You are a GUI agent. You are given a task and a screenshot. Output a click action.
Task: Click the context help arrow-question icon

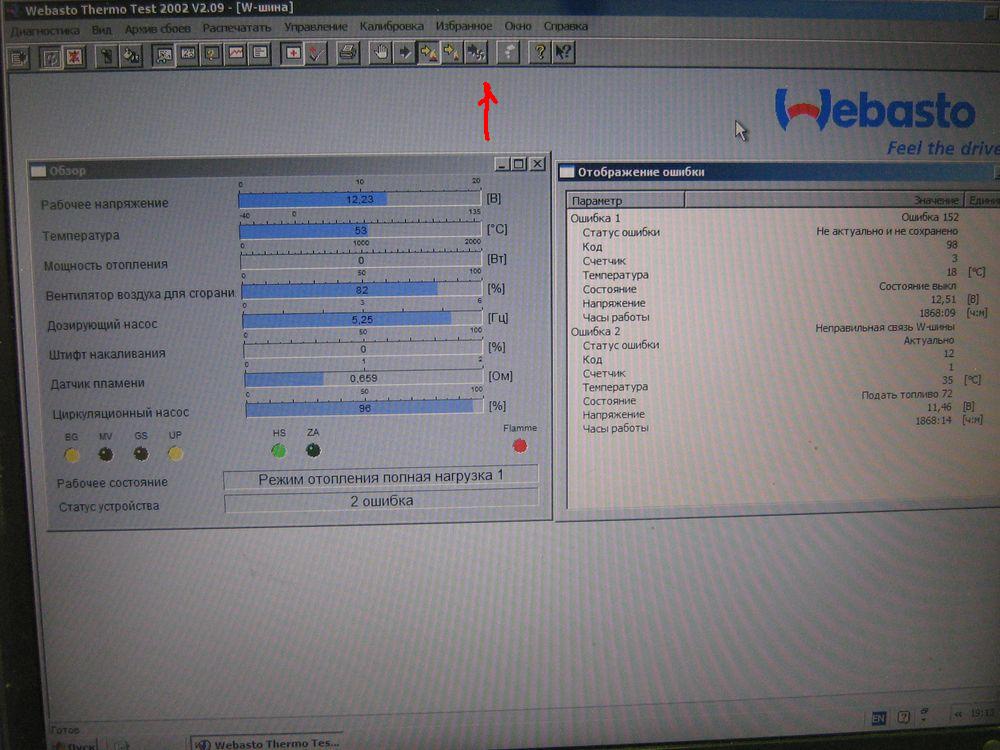point(563,53)
